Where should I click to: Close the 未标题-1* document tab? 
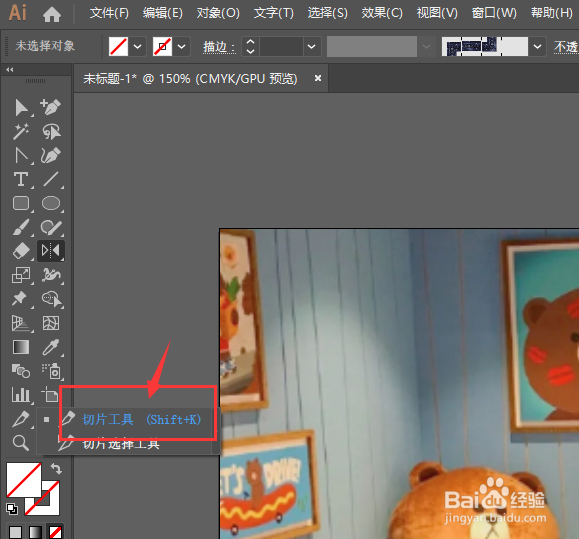[318, 78]
